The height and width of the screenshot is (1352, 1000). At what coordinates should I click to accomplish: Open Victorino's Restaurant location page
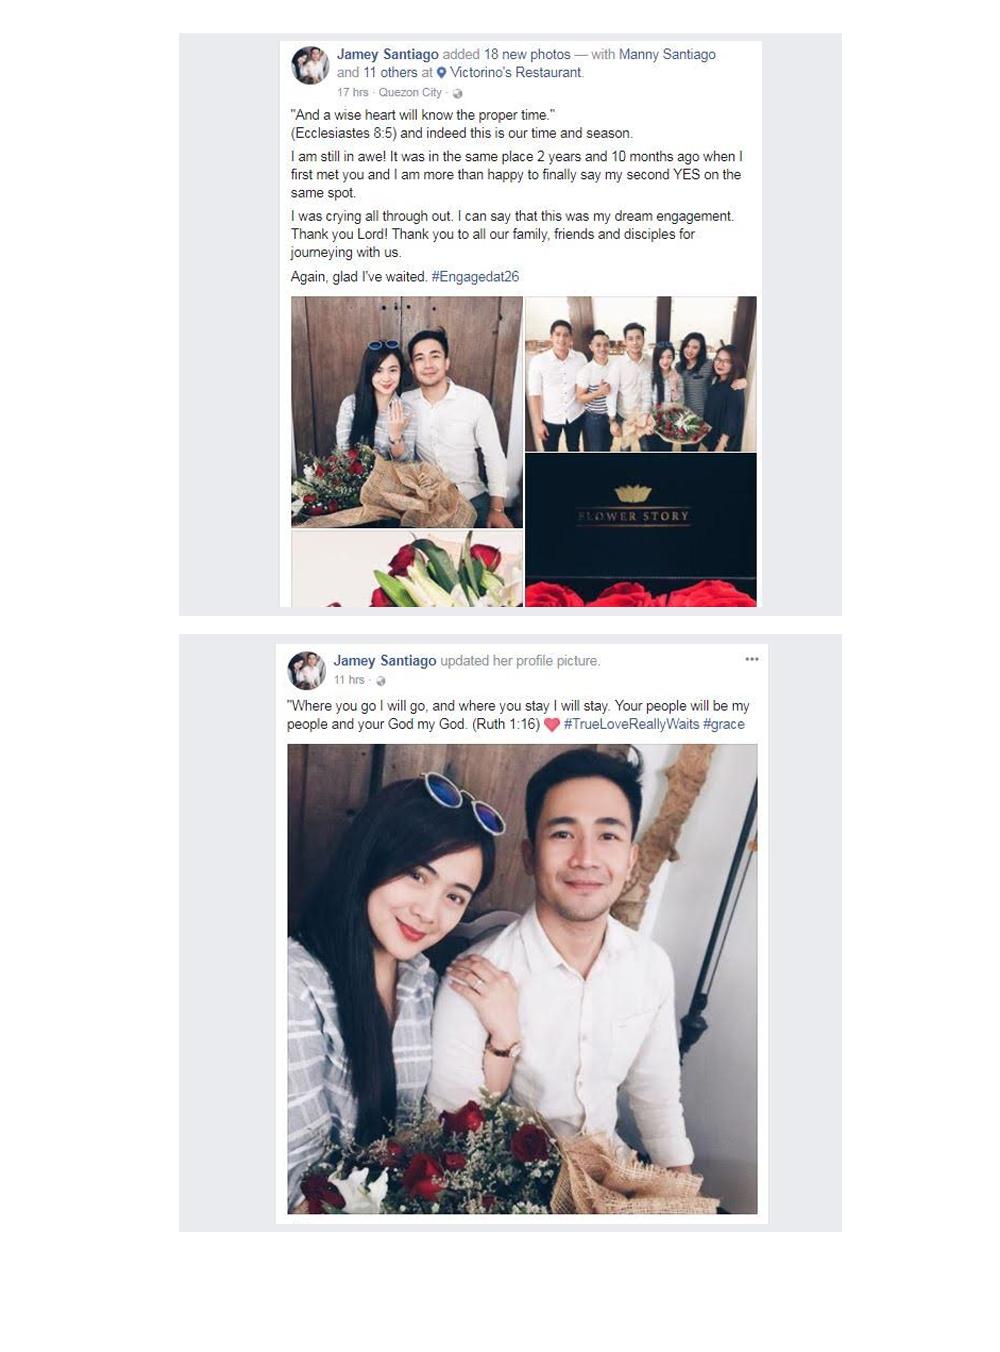coord(515,72)
